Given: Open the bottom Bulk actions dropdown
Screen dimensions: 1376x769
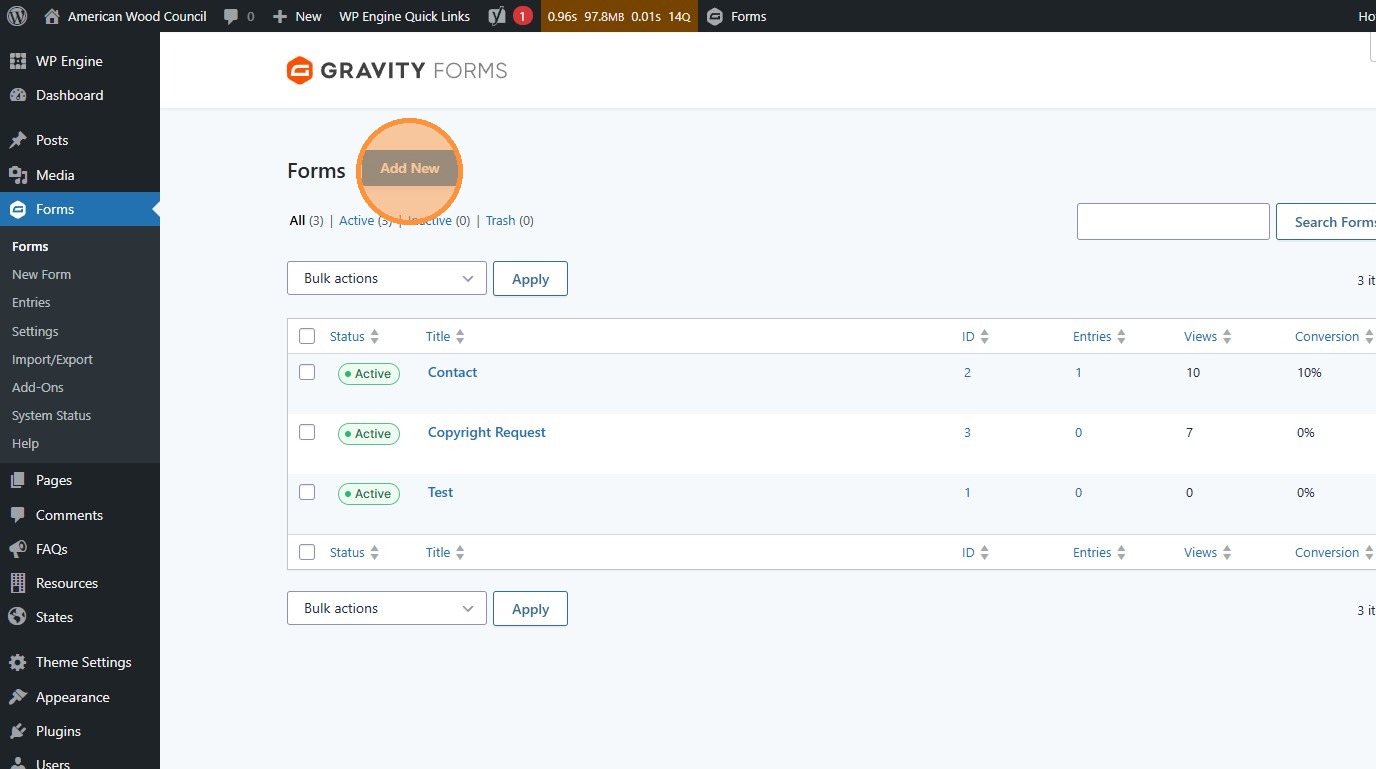Looking at the screenshot, I should coord(387,608).
